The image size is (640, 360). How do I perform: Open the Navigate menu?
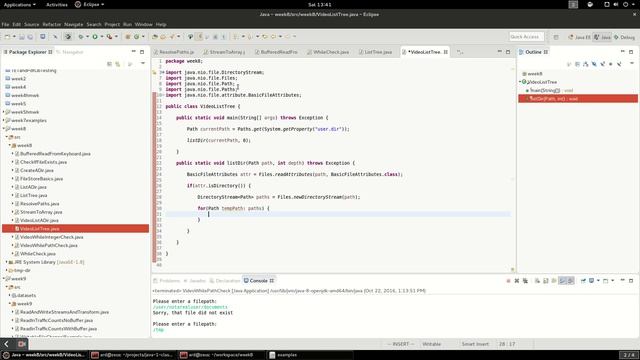click(73, 24)
